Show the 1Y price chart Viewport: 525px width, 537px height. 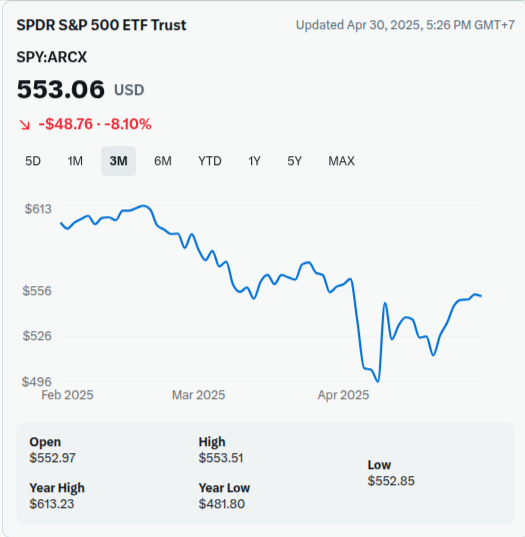point(254,161)
